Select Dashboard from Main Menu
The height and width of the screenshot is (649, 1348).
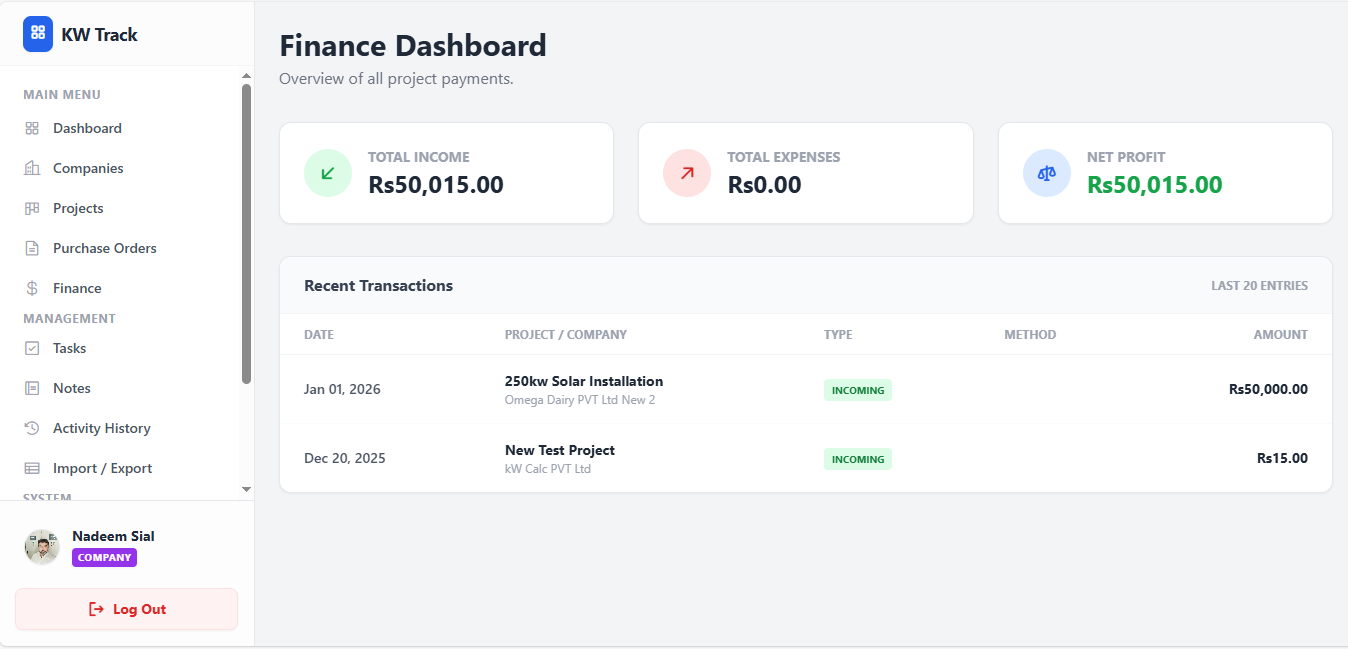[x=87, y=128]
